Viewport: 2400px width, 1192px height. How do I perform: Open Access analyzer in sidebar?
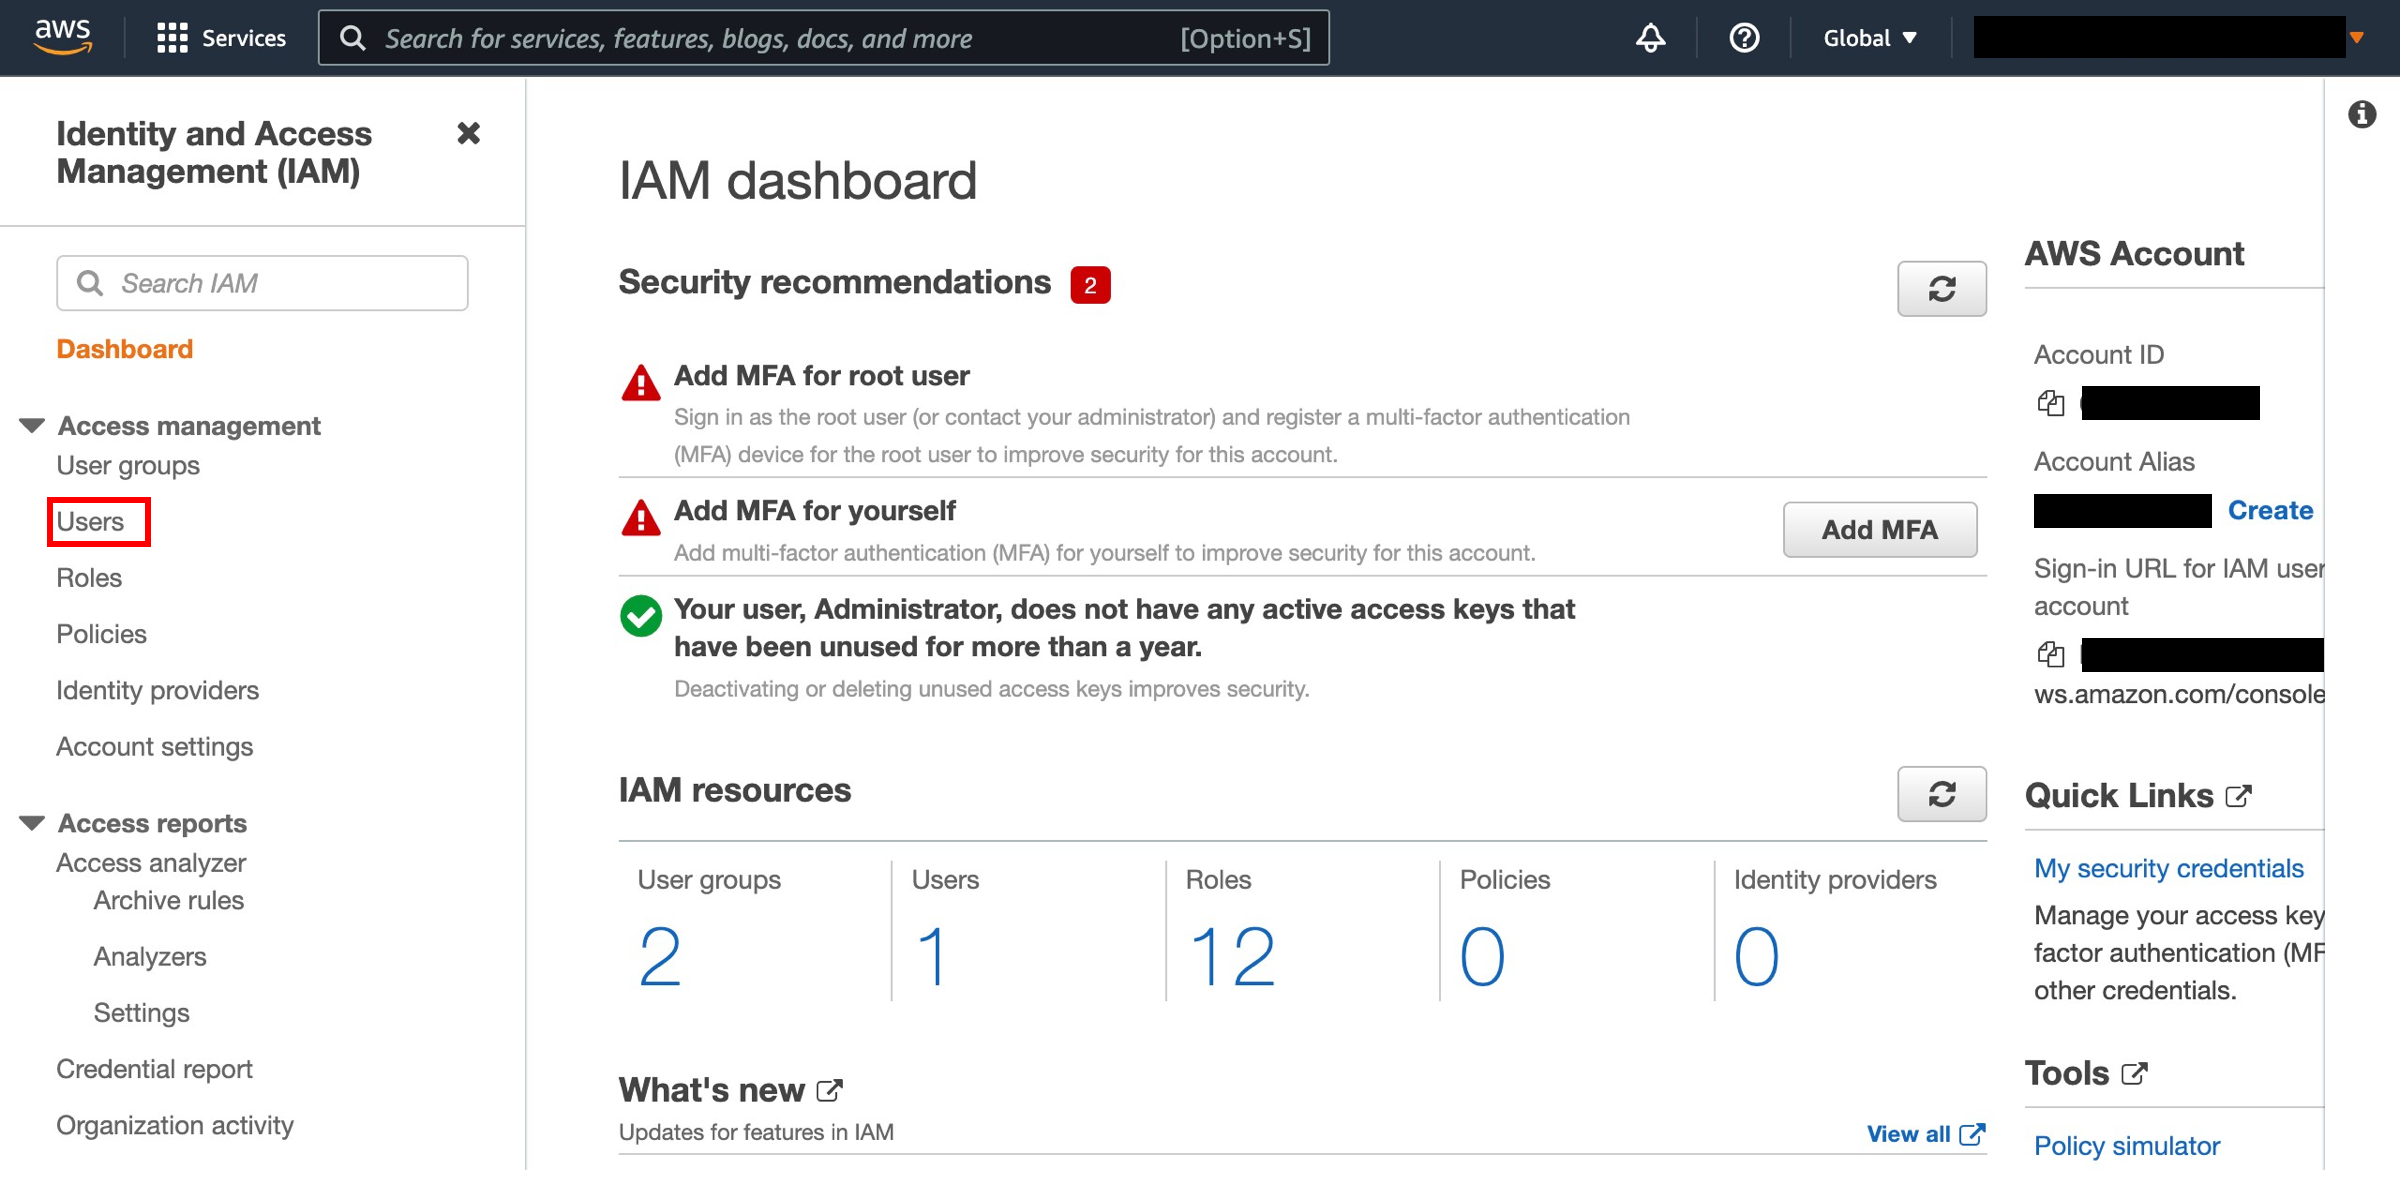pyautogui.click(x=151, y=863)
